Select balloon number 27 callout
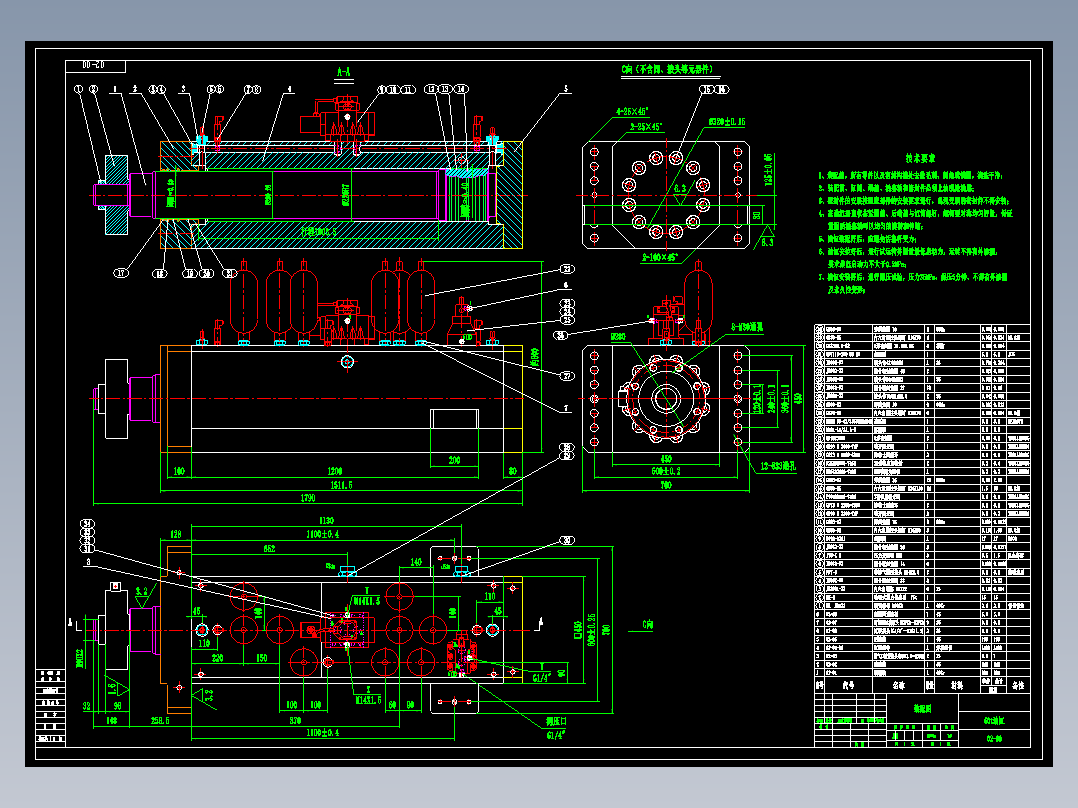The width and height of the screenshot is (1078, 808). coord(566,375)
